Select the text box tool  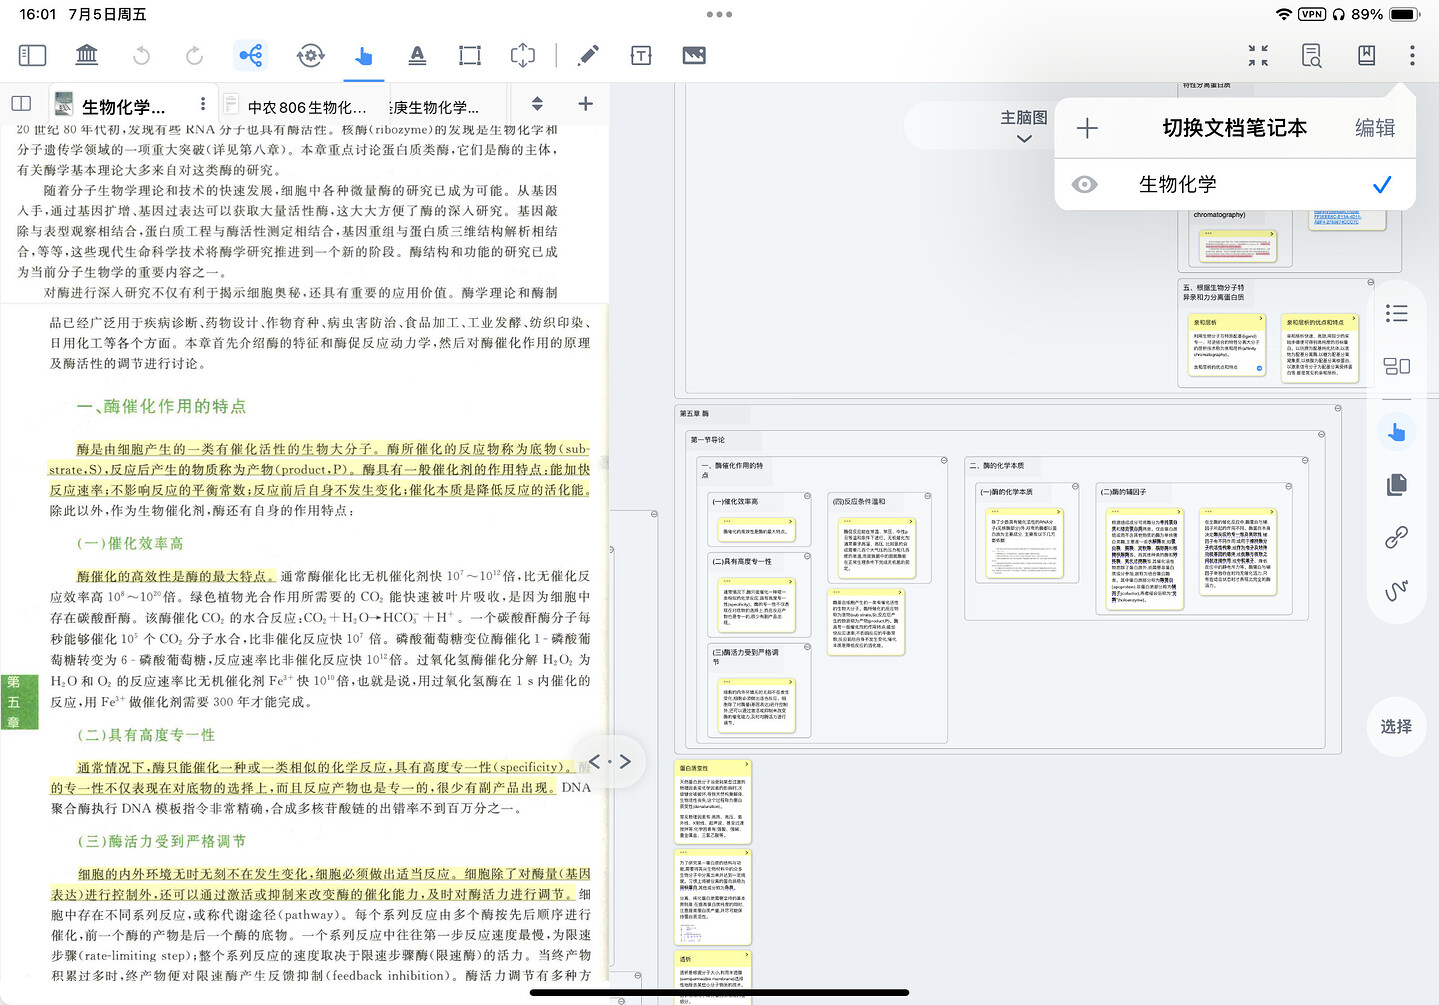642,56
